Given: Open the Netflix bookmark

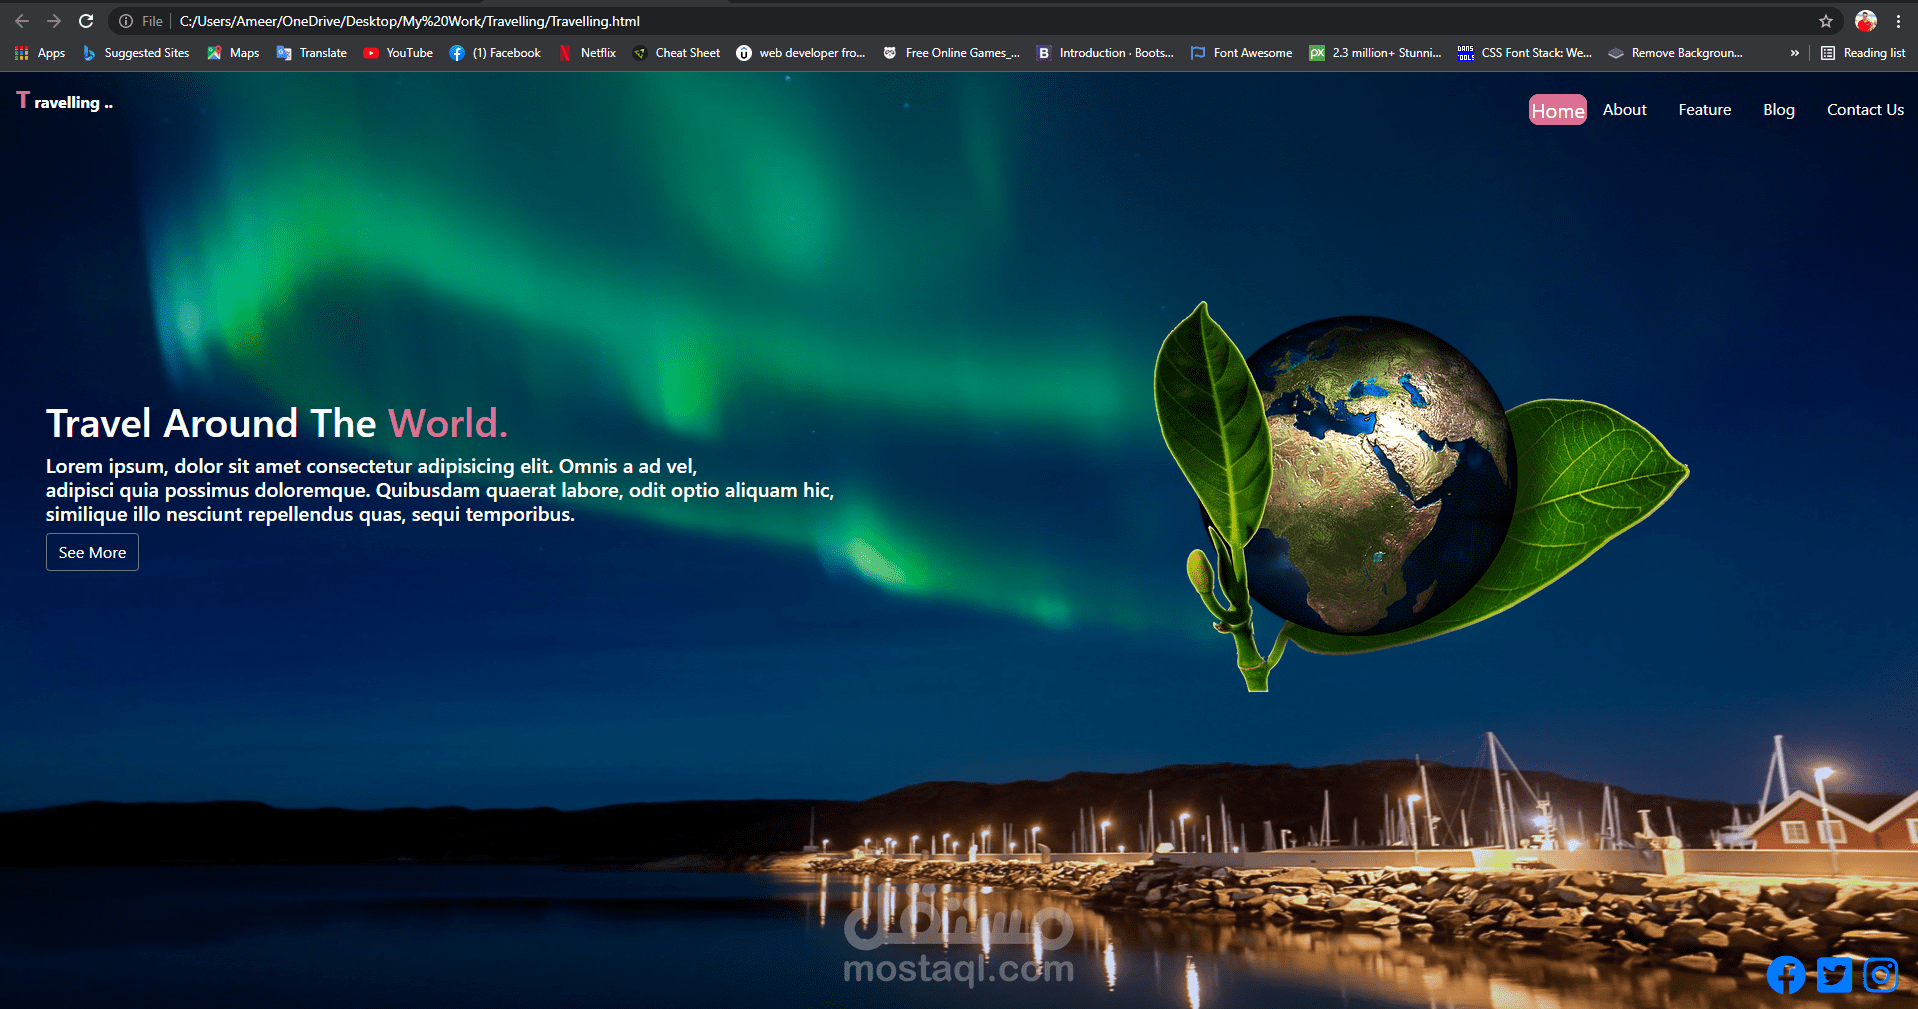Looking at the screenshot, I should (587, 53).
